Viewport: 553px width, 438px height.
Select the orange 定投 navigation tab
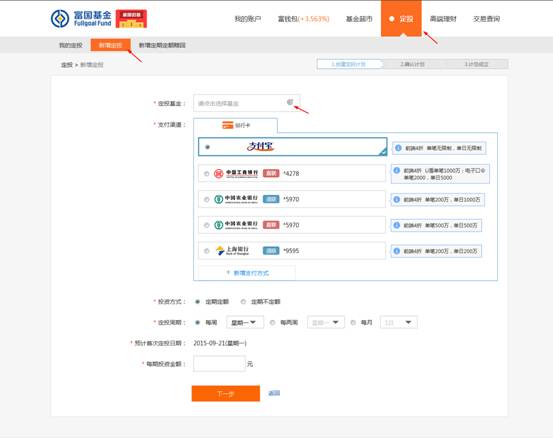tap(401, 18)
